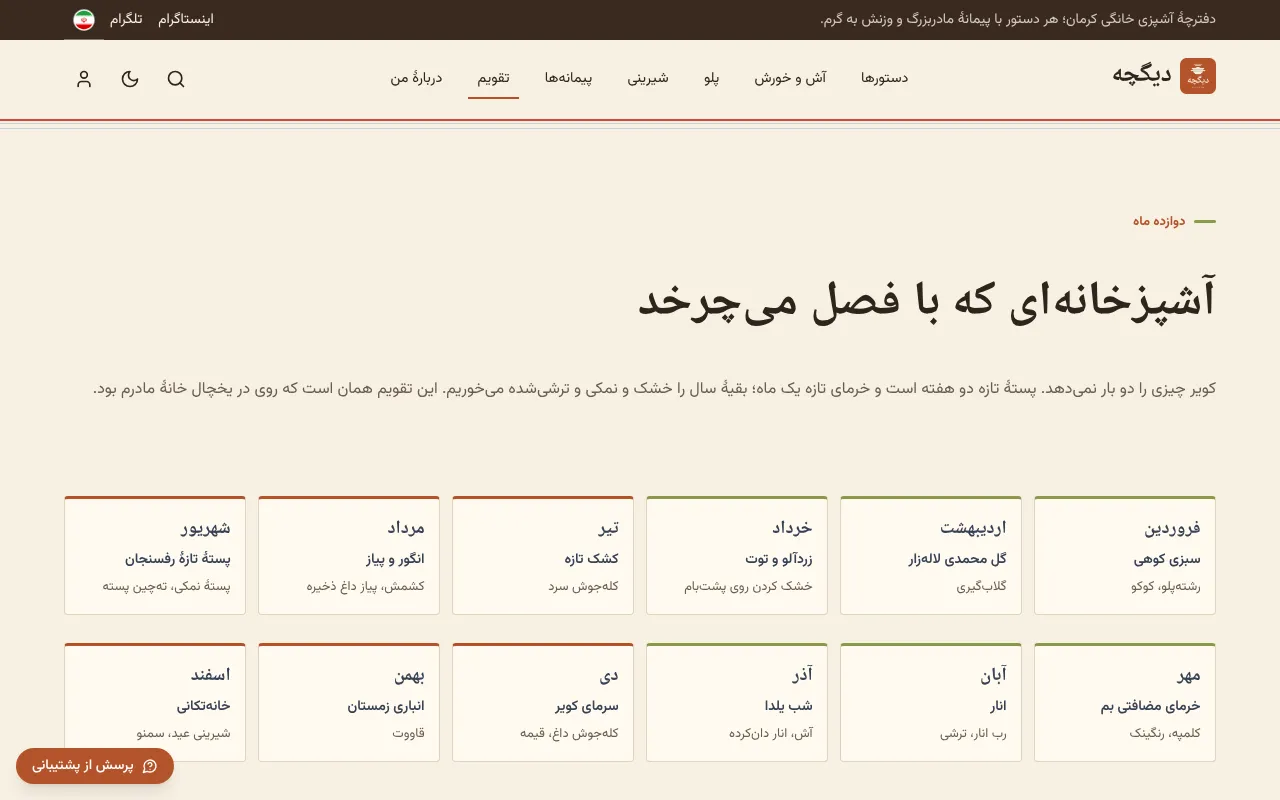Follow the تلگرام link

pyautogui.click(x=126, y=20)
